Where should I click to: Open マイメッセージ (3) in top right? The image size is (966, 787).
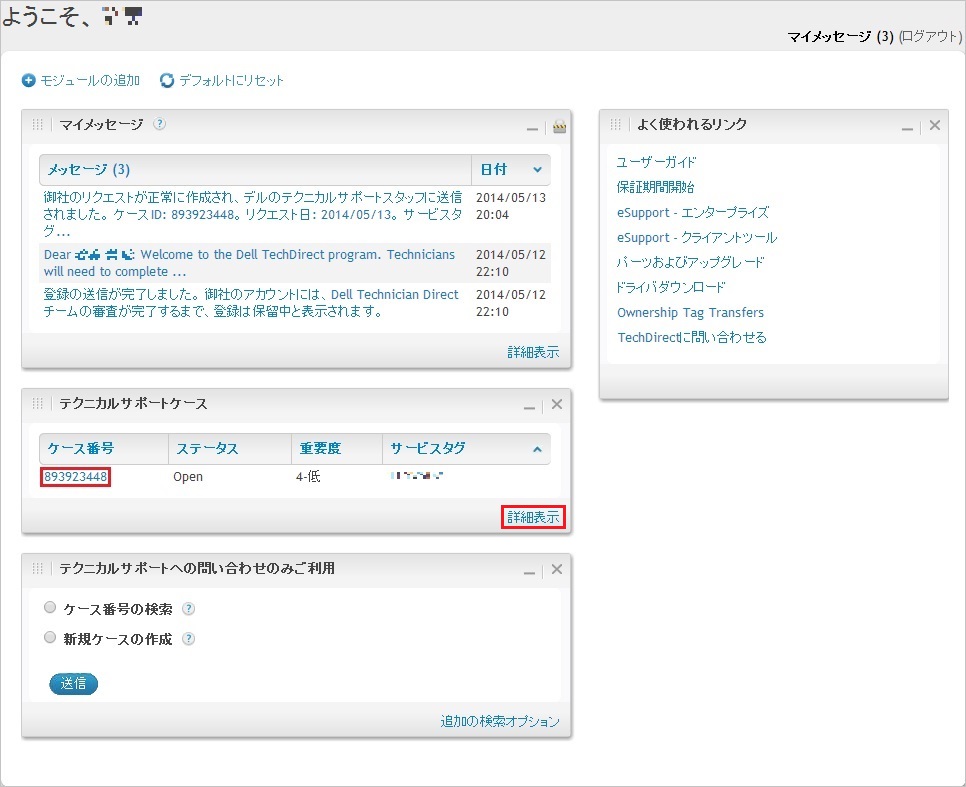pos(840,37)
